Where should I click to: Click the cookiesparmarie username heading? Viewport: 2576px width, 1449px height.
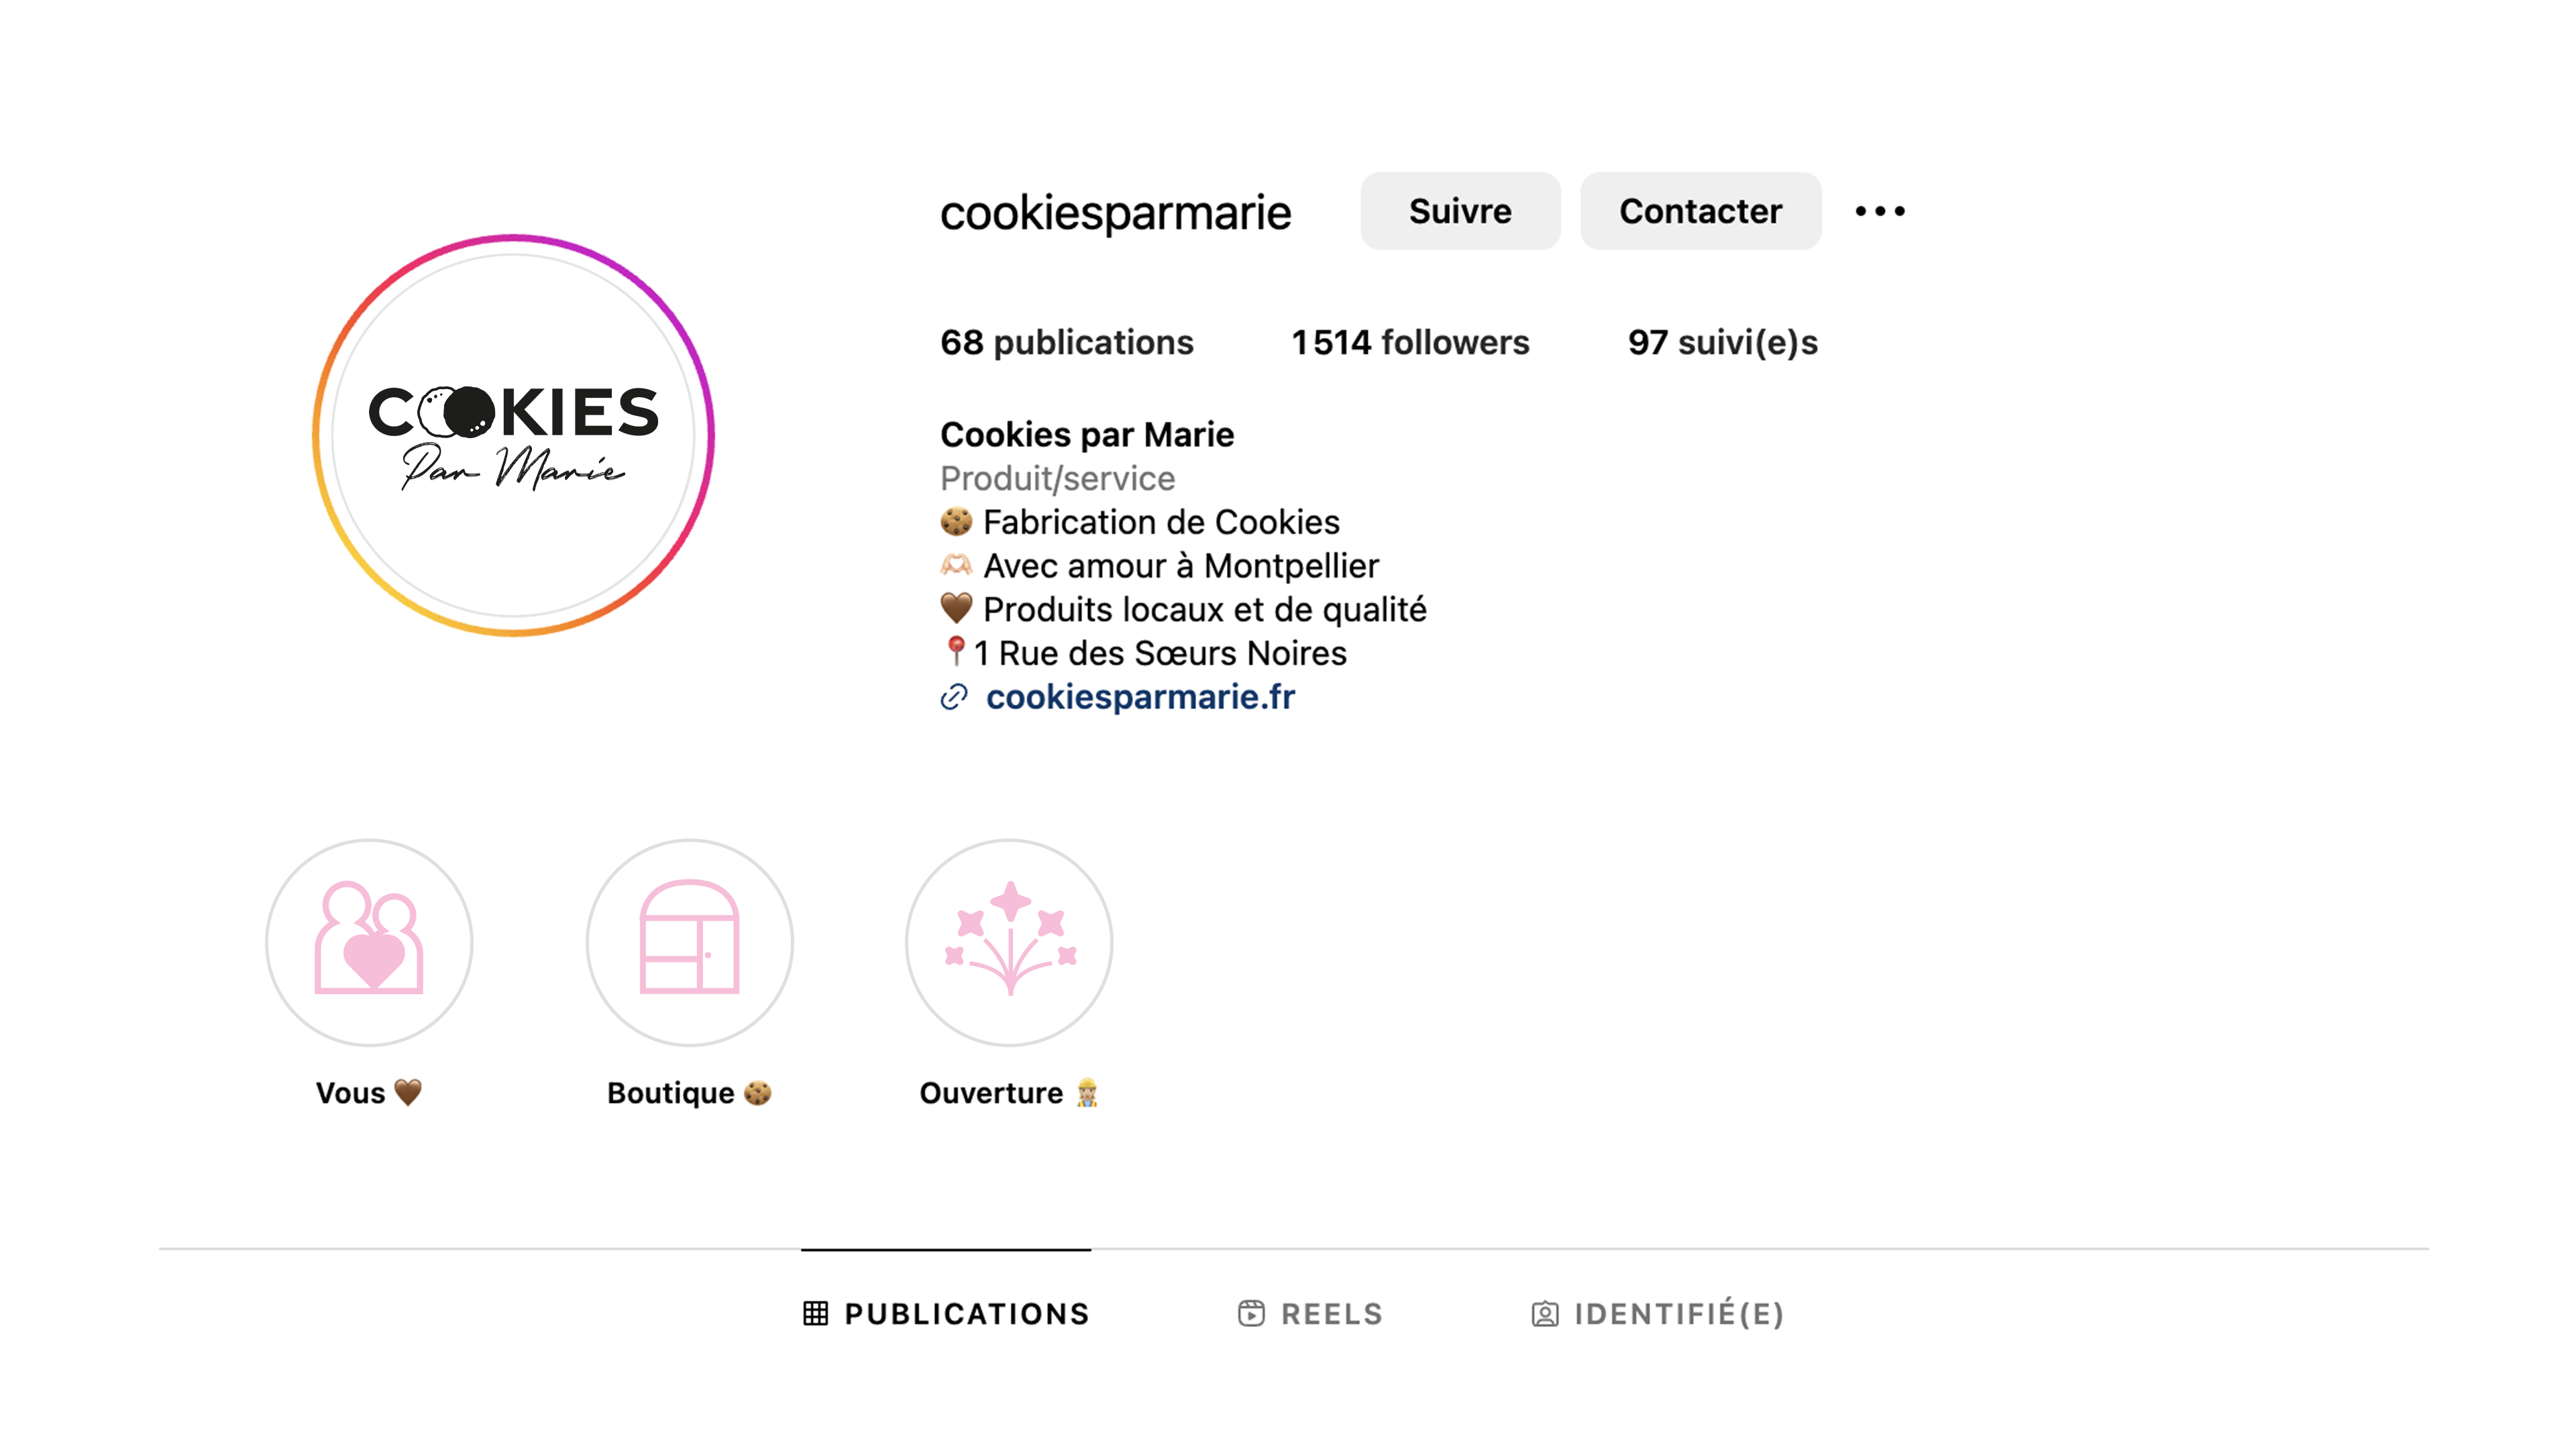(x=1116, y=213)
